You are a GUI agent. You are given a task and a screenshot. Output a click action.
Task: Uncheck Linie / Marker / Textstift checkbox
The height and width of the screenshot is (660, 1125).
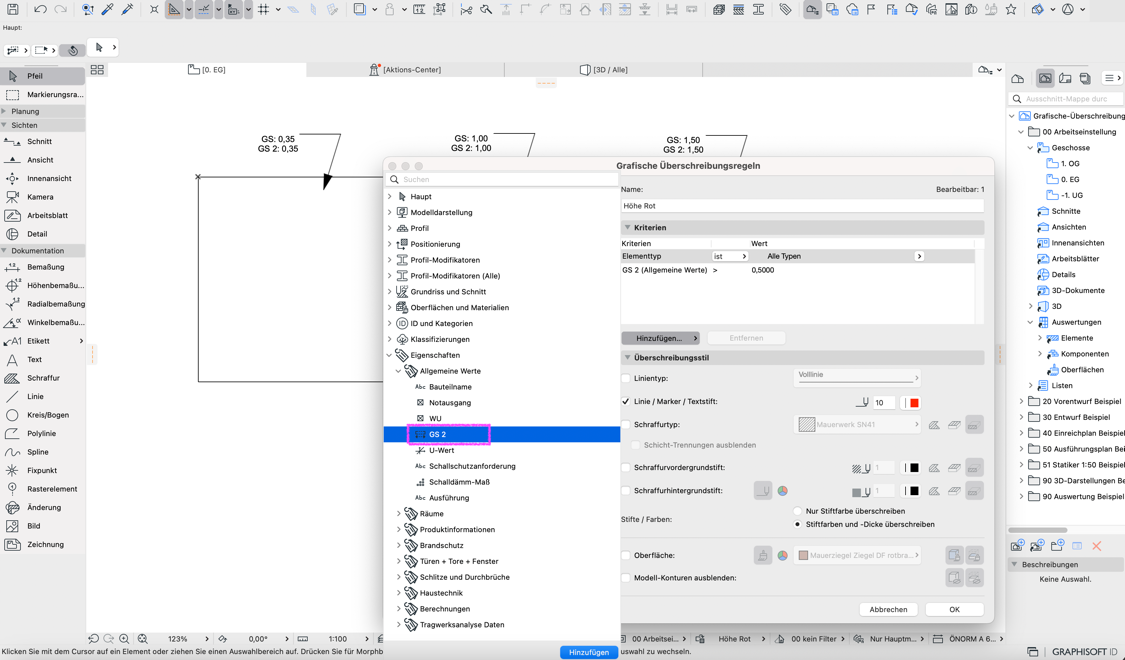[626, 402]
